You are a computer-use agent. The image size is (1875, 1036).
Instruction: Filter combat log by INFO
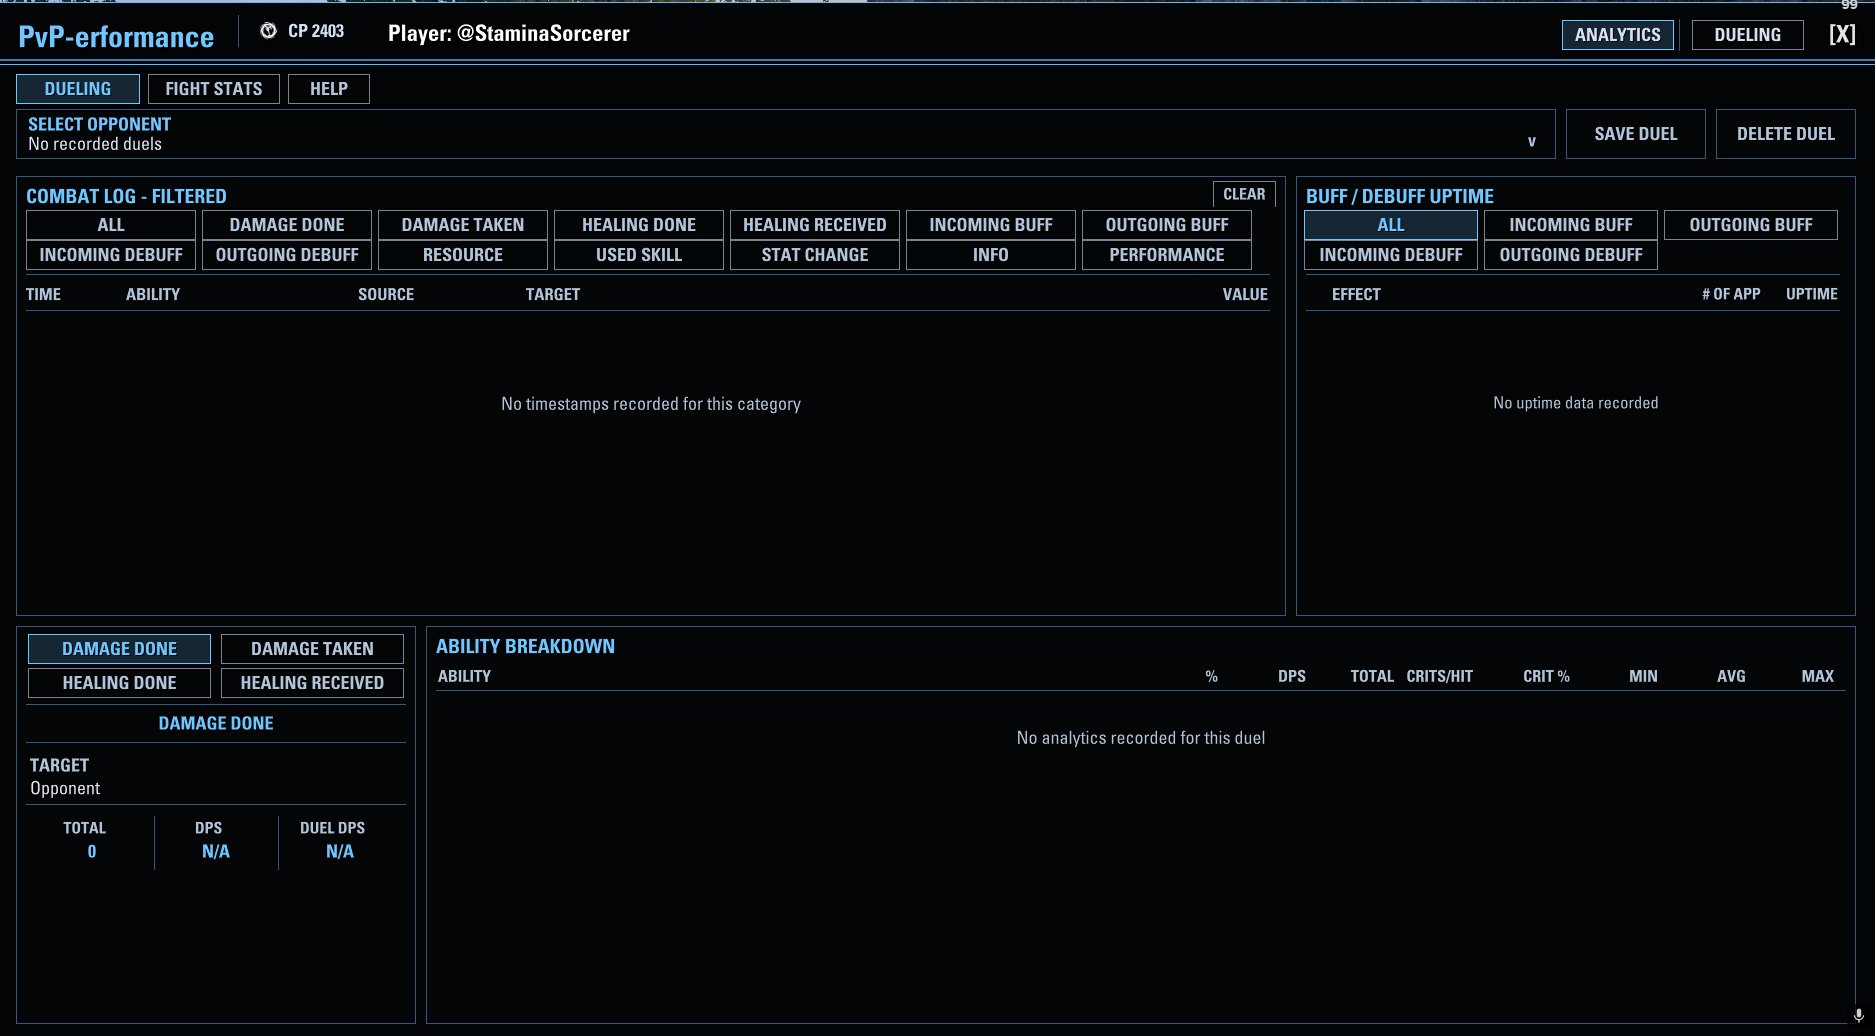pos(991,255)
